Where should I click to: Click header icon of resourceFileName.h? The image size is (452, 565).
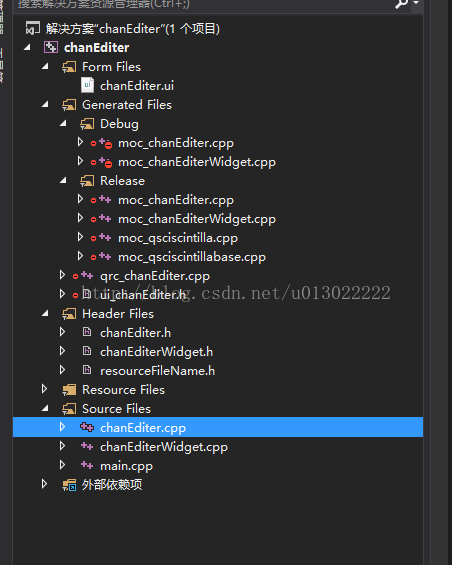tap(87, 370)
